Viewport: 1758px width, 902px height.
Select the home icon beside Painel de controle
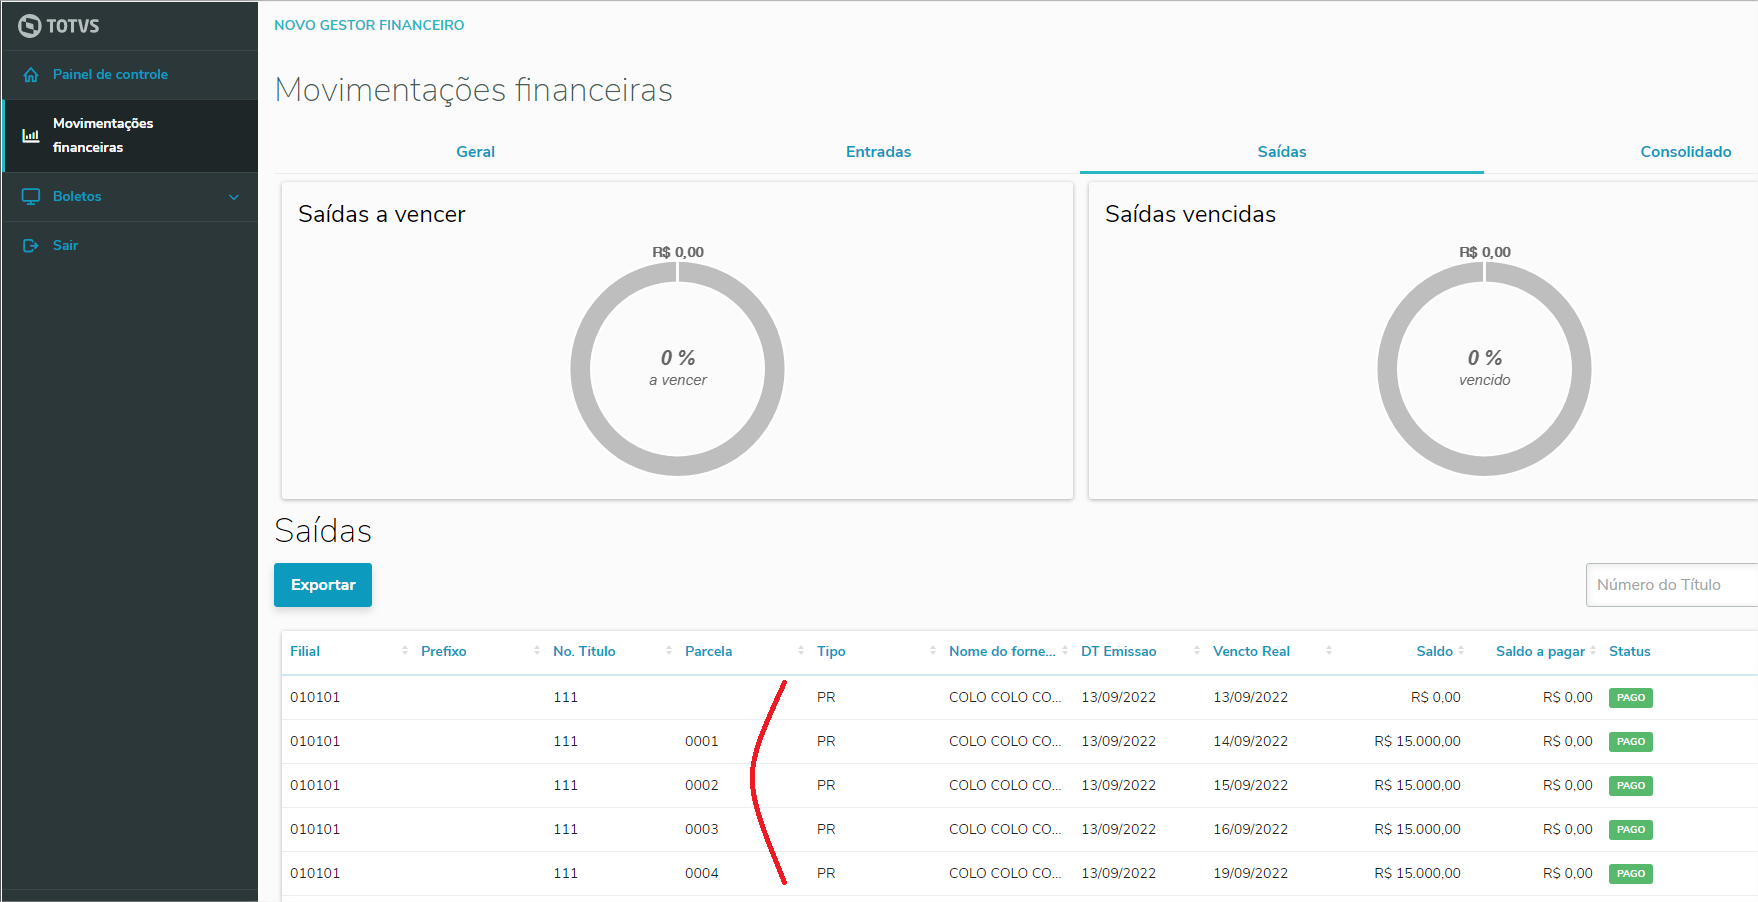tap(31, 74)
